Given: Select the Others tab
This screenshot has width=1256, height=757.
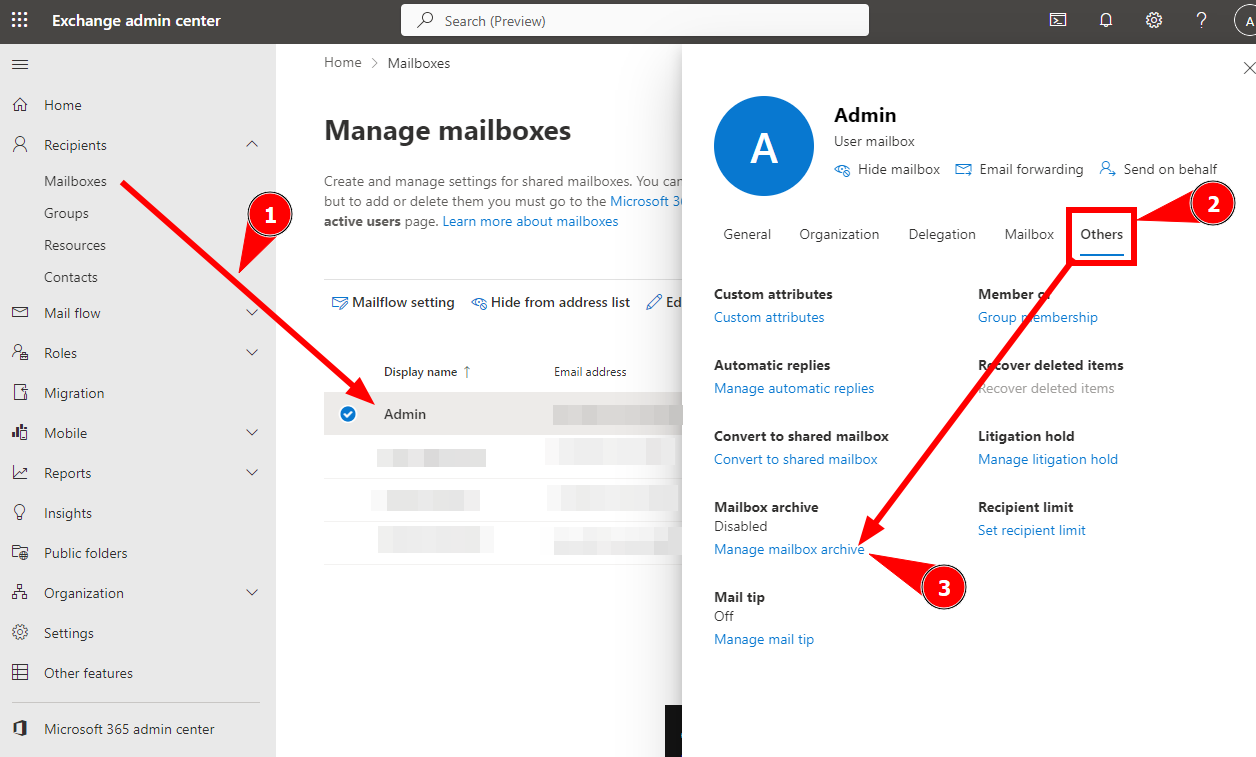Looking at the screenshot, I should click(1101, 234).
